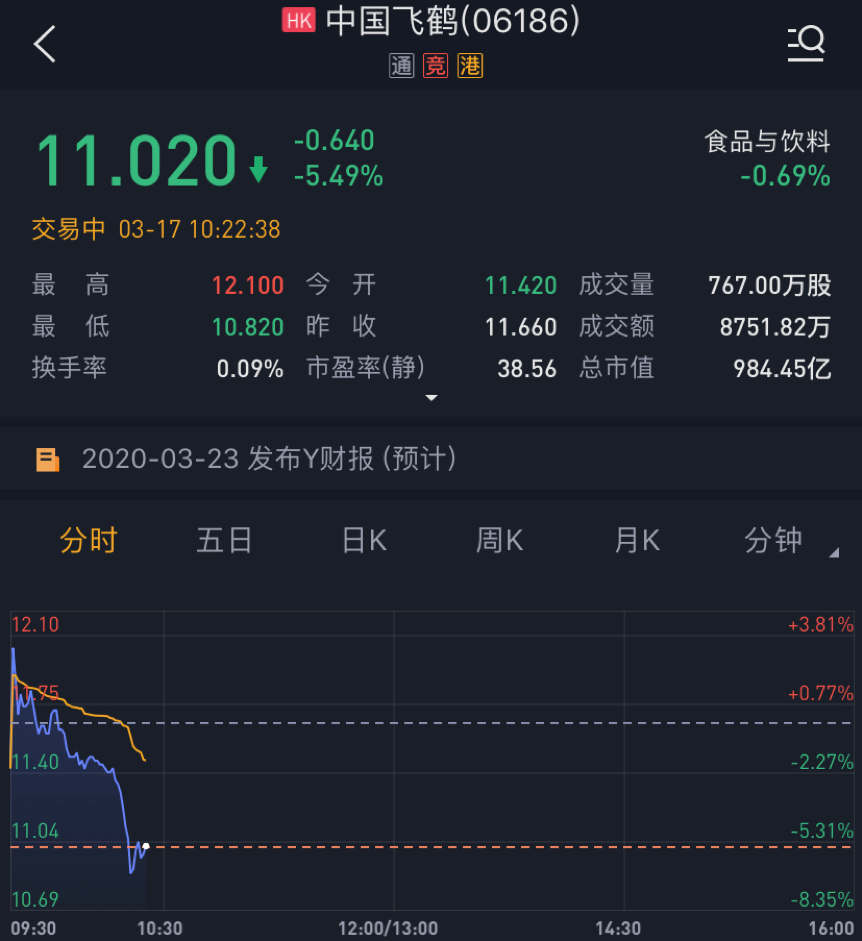Screen dimensions: 862x941
Task: Open the 2020-03-23 earnings report notice
Action: pyautogui.click(x=269, y=460)
